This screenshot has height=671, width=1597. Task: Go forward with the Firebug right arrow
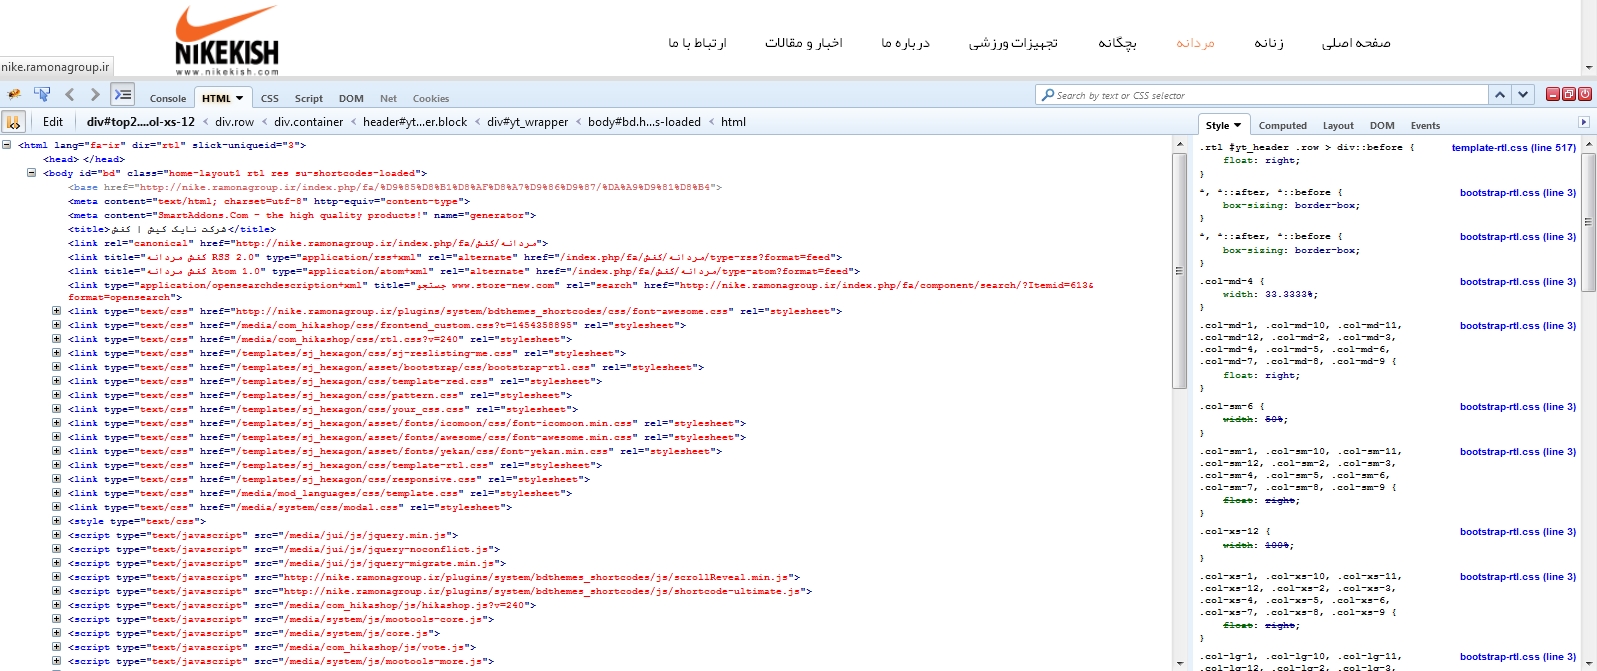point(95,95)
